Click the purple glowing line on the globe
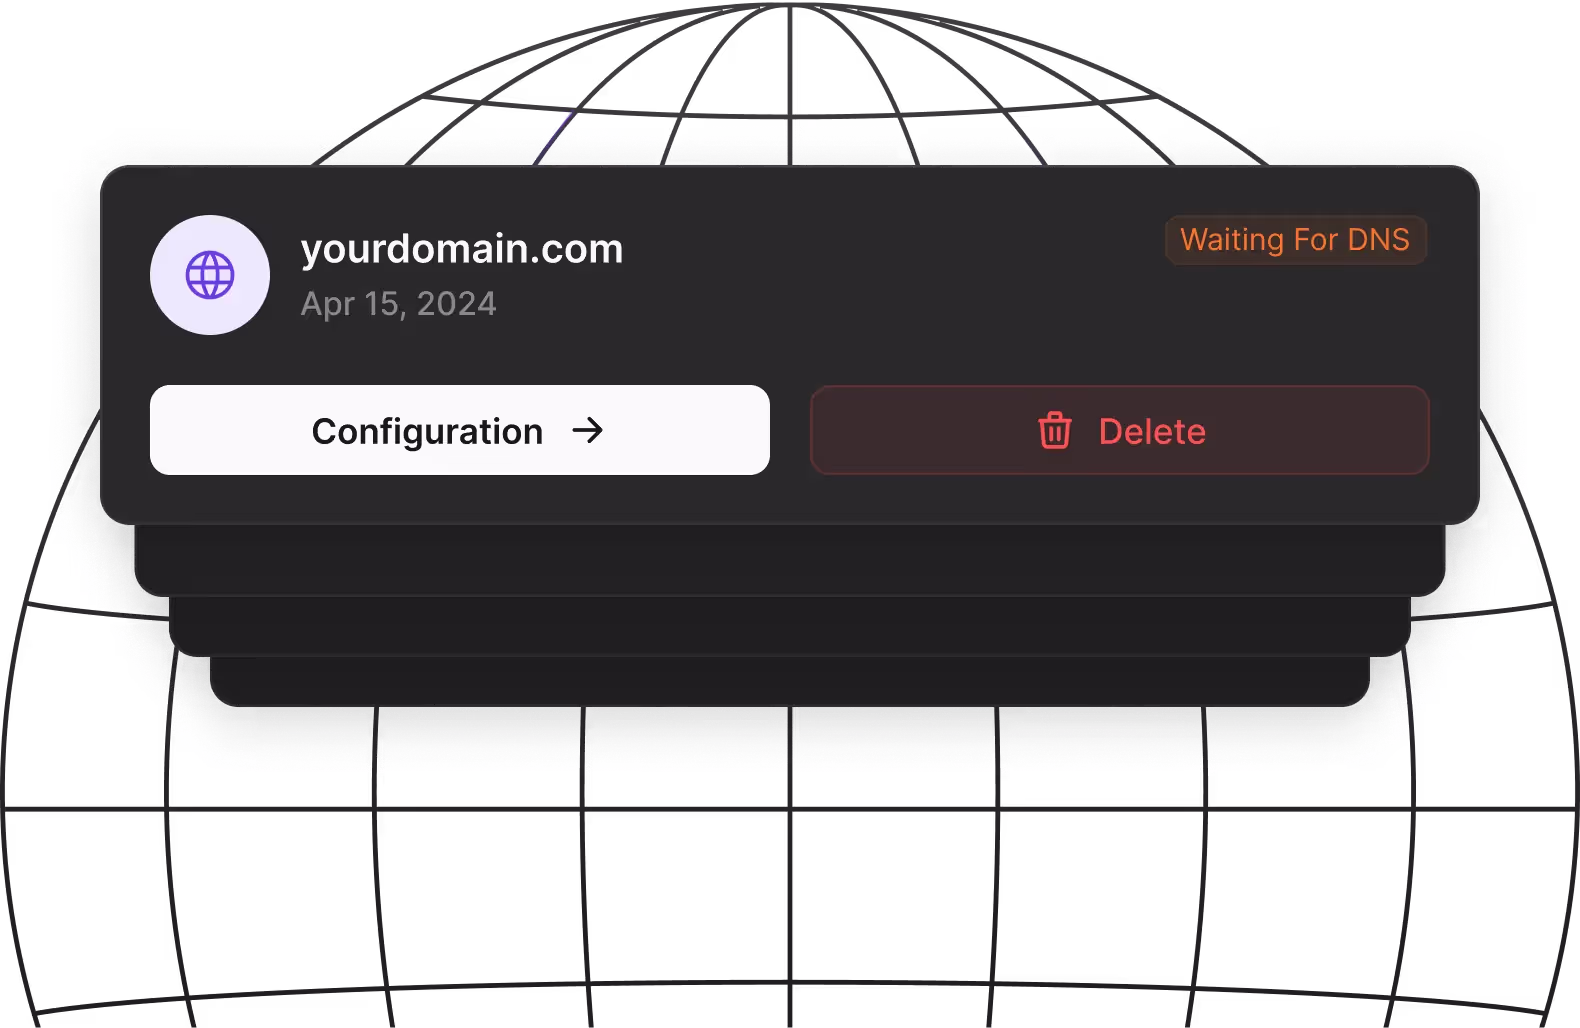Viewport: 1580px width, 1028px height. click(555, 135)
